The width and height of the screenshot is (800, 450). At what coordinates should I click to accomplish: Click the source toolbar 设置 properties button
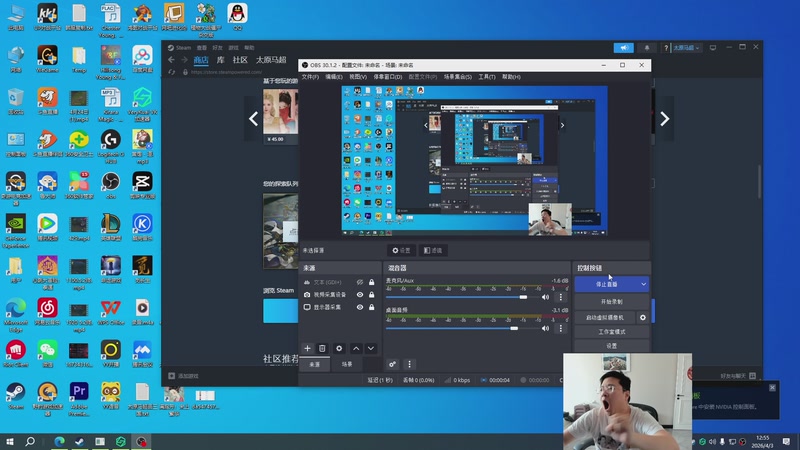tap(401, 251)
